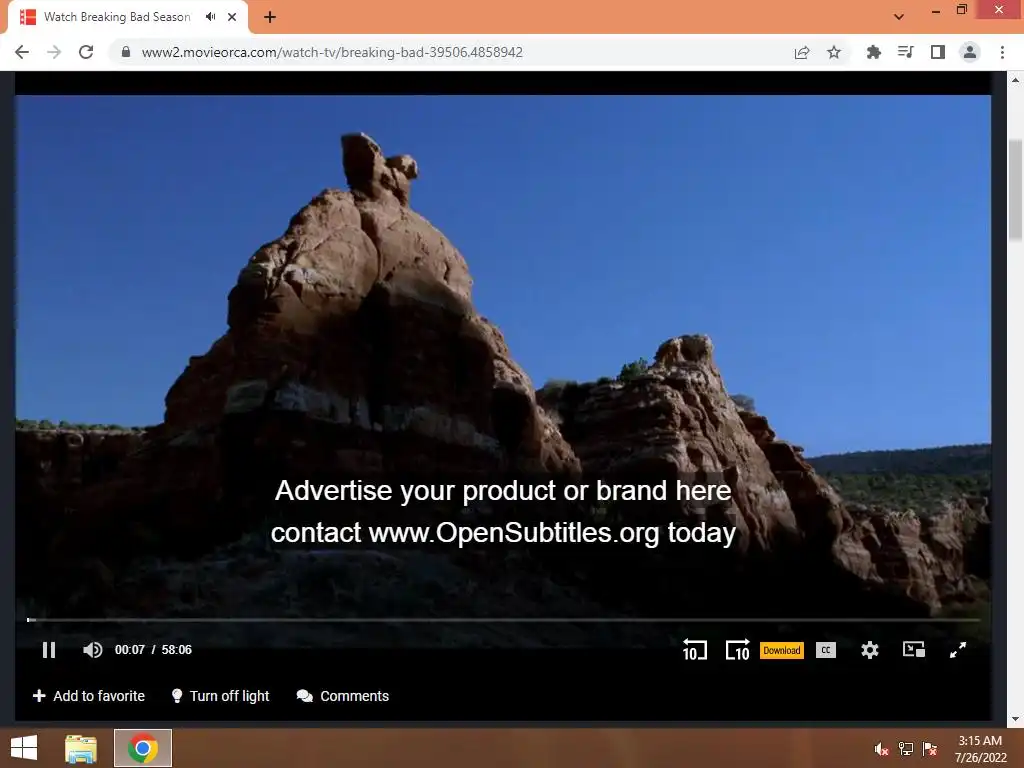
Task: Click the 00:07 elapsed time text
Action: 130,650
